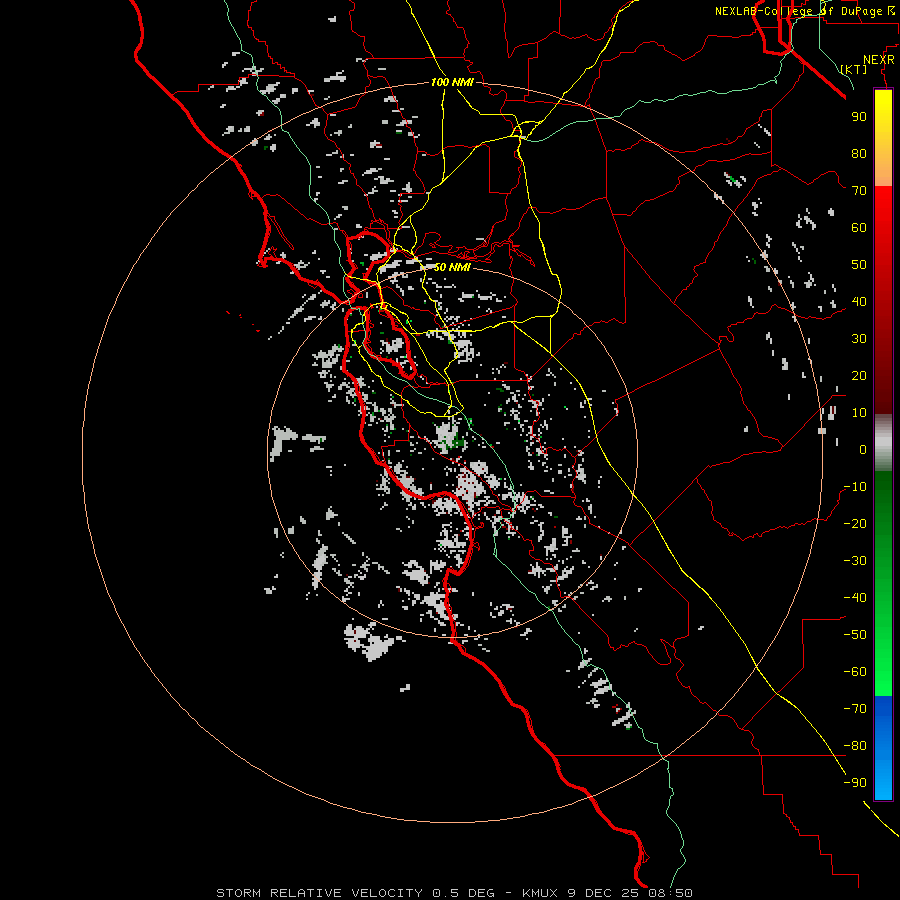The image size is (900, 900).
Task: Click the 20 value on the velocity scale
Action: click(859, 376)
